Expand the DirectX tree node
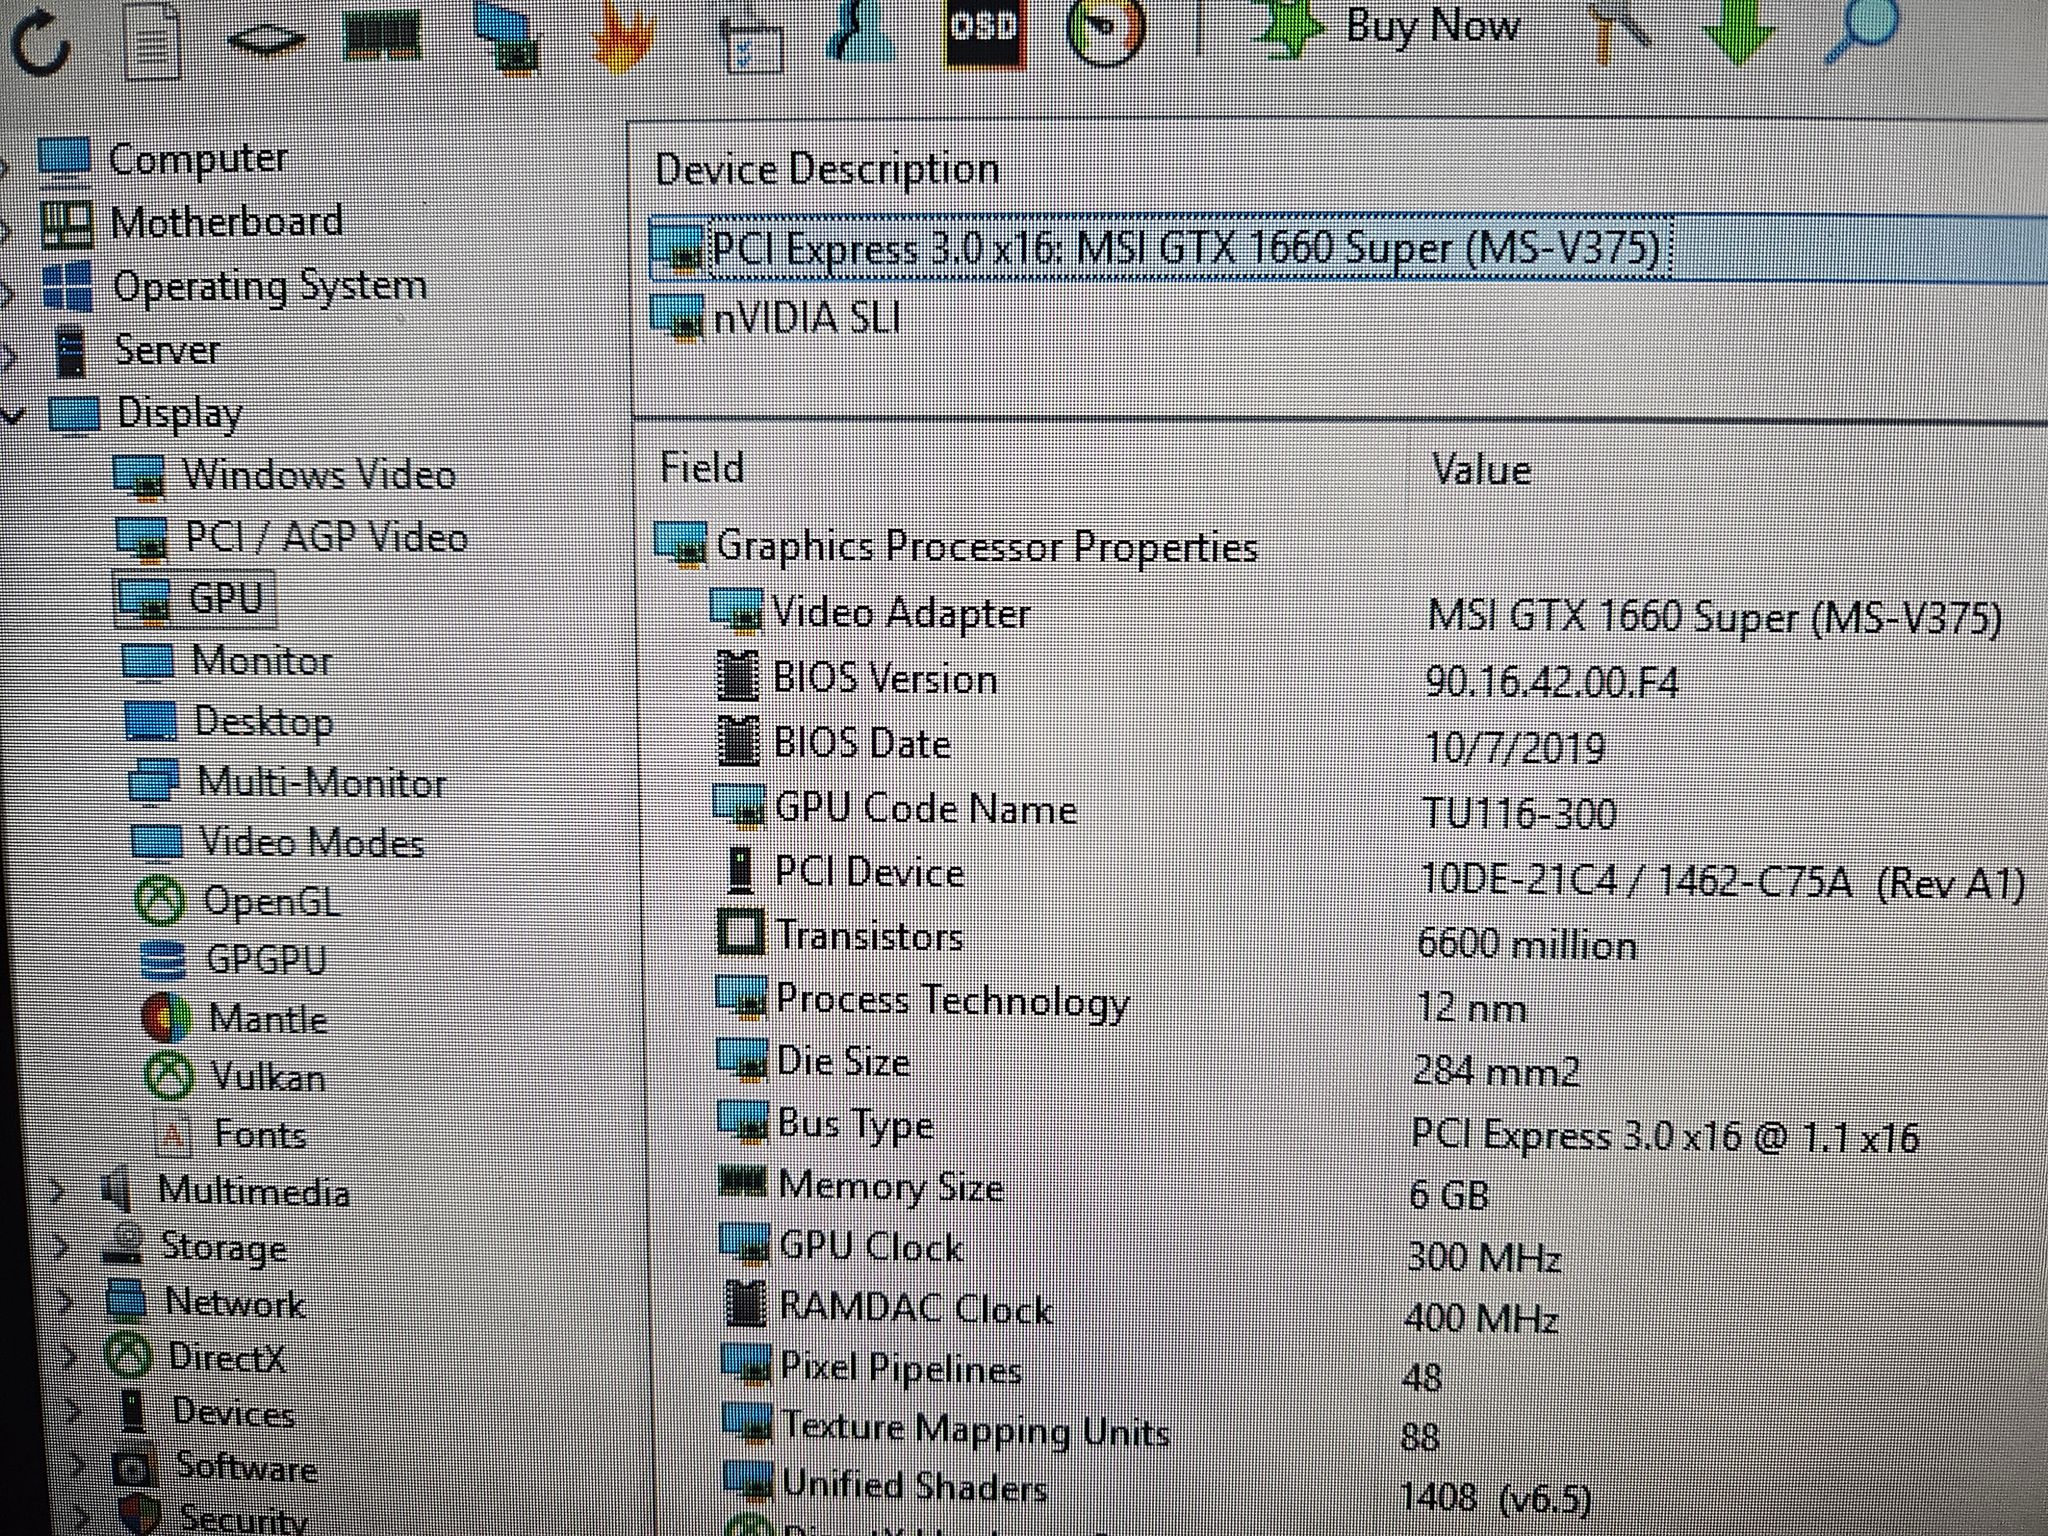The width and height of the screenshot is (2048, 1536). 70,1356
